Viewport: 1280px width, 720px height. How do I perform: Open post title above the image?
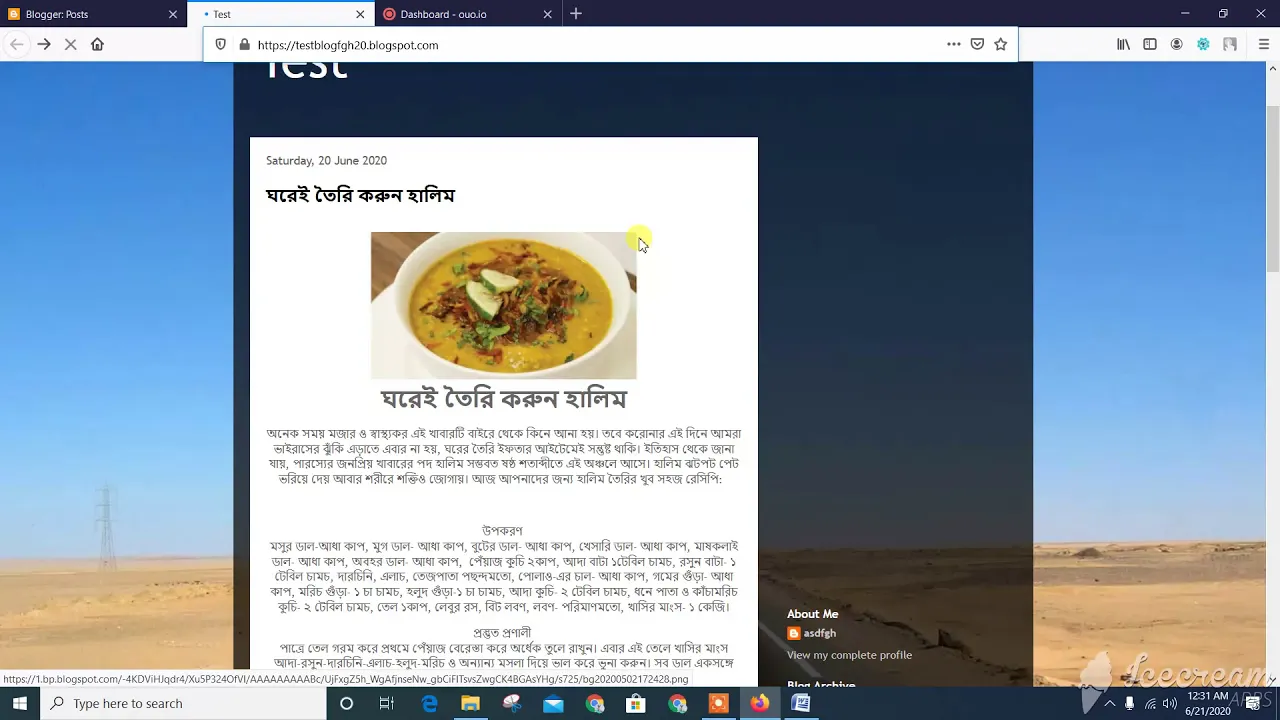coord(360,195)
